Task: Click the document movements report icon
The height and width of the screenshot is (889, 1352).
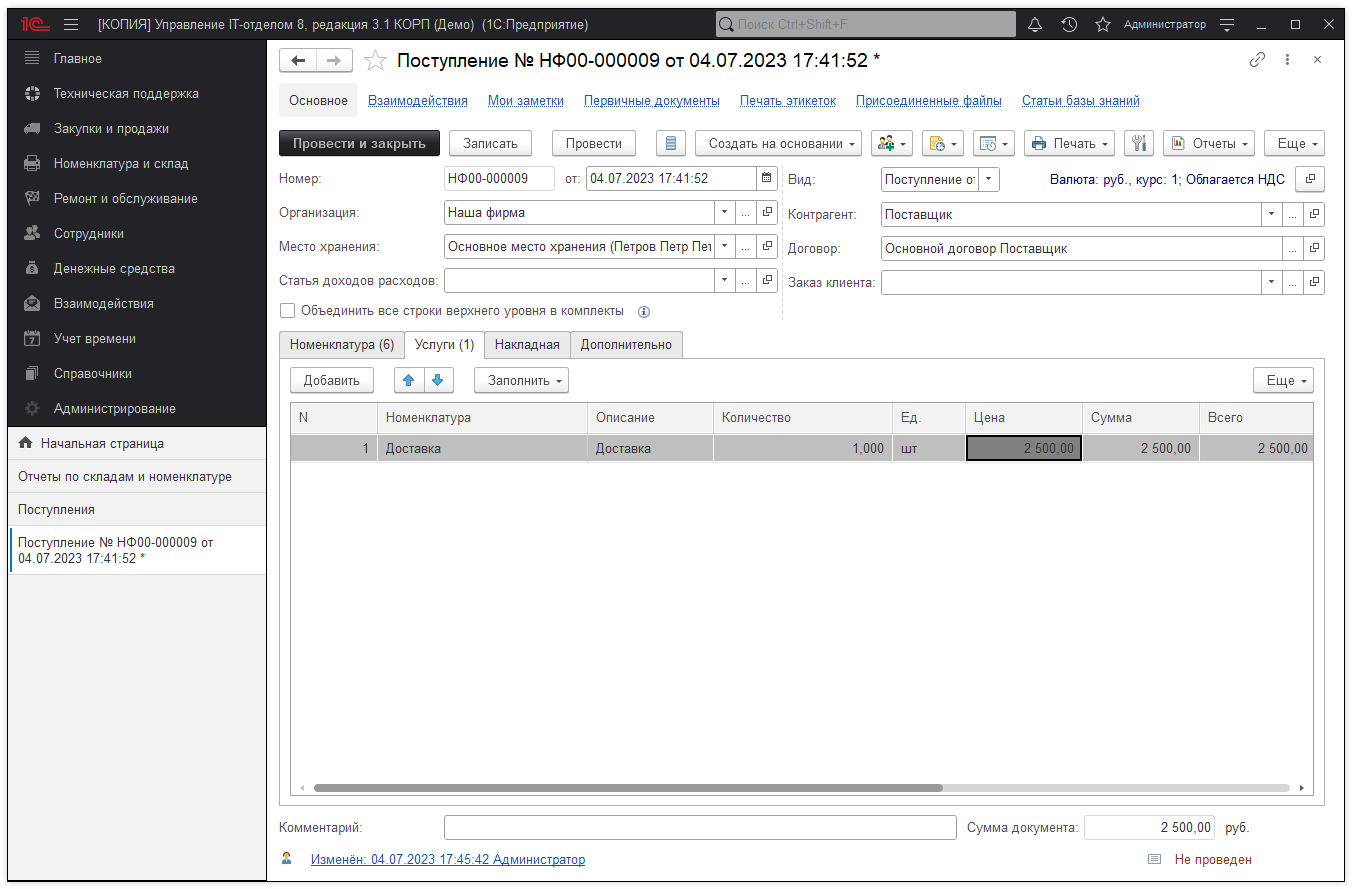Action: click(x=670, y=144)
